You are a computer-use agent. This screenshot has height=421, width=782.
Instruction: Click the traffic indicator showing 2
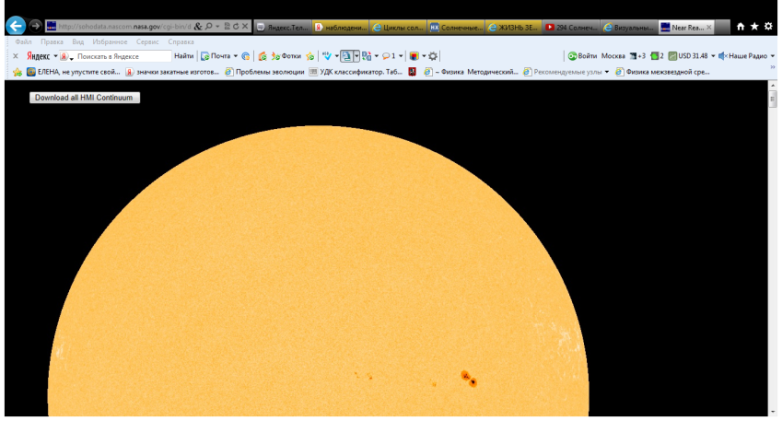click(657, 56)
